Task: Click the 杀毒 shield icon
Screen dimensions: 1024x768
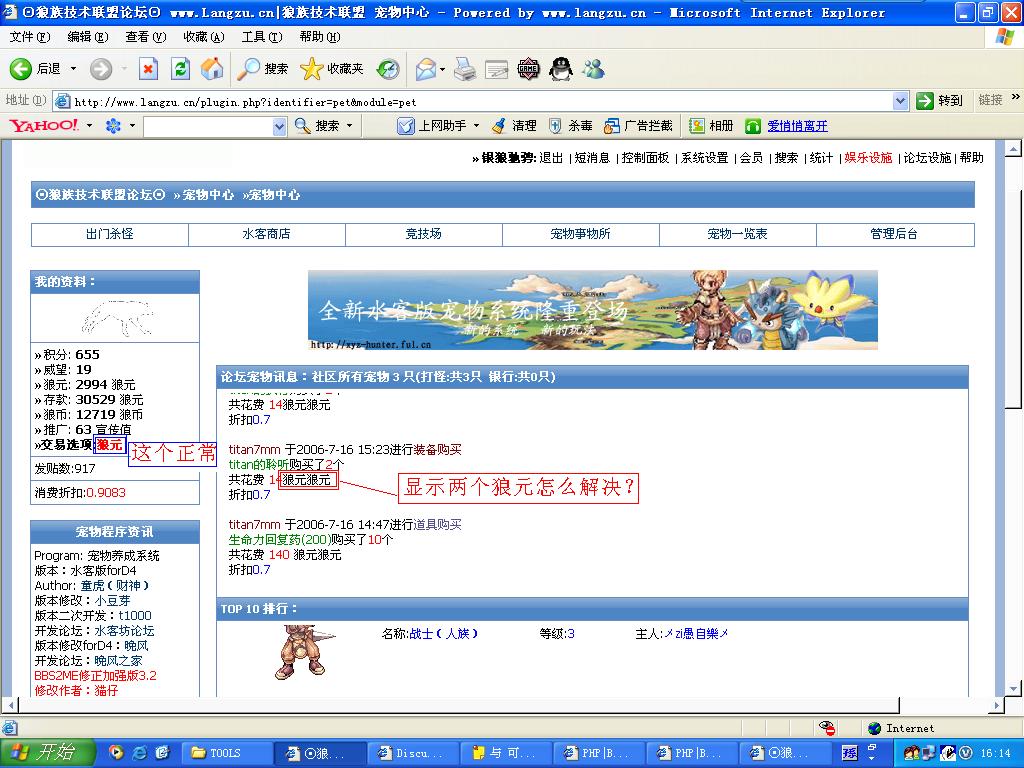Action: 555,126
